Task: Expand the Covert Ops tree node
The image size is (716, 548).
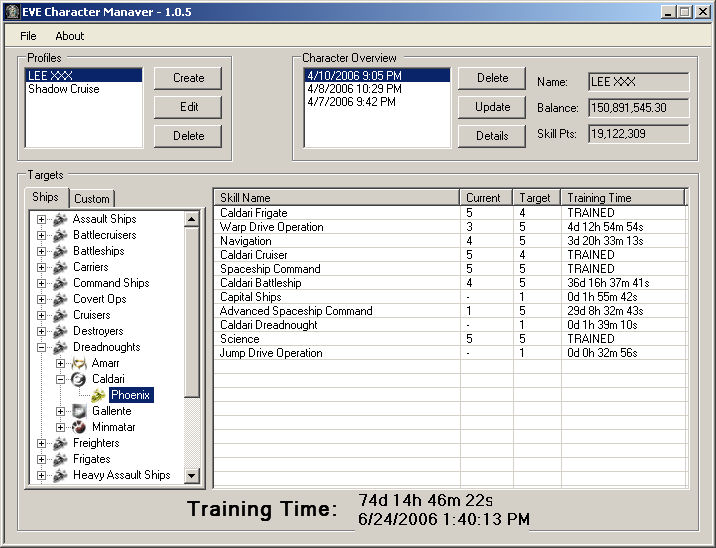Action: point(41,299)
